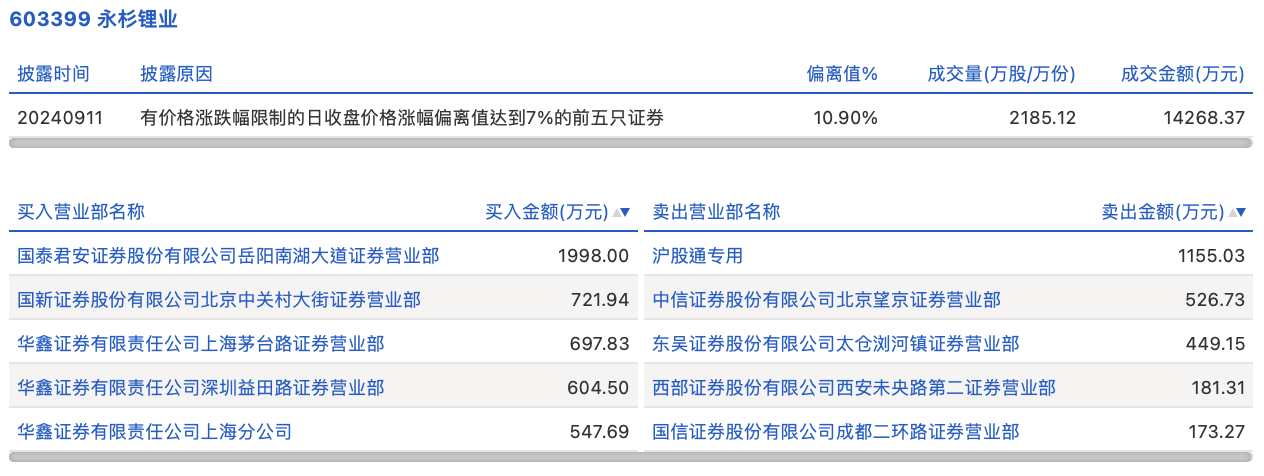Open 国泰君安证券岳阳南湖大道证券营业部 link
The width and height of the screenshot is (1264, 476).
tap(228, 256)
